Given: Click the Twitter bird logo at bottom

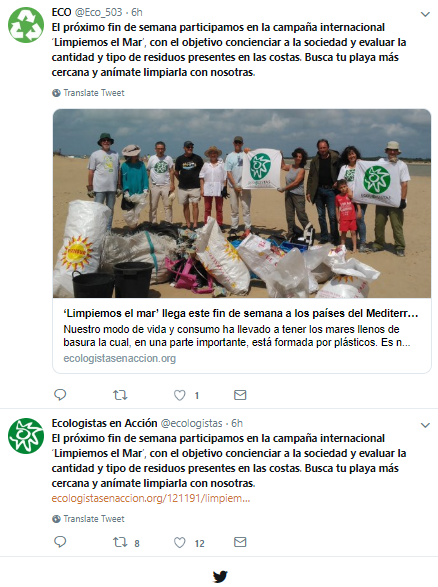Looking at the screenshot, I should [220, 576].
